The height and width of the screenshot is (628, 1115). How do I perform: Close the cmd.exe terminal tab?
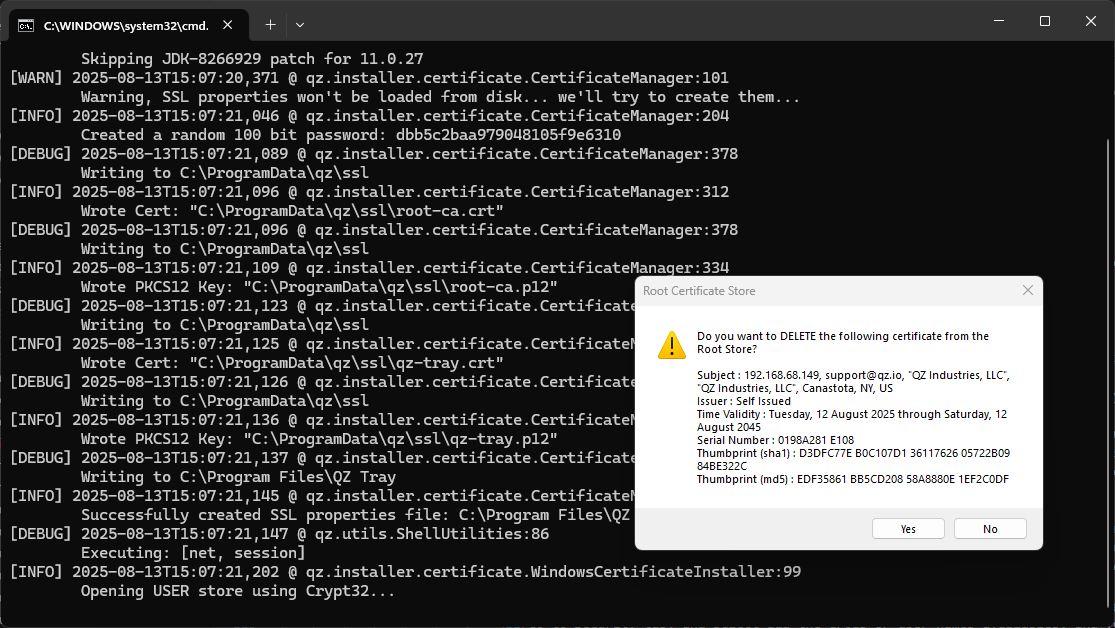point(229,24)
